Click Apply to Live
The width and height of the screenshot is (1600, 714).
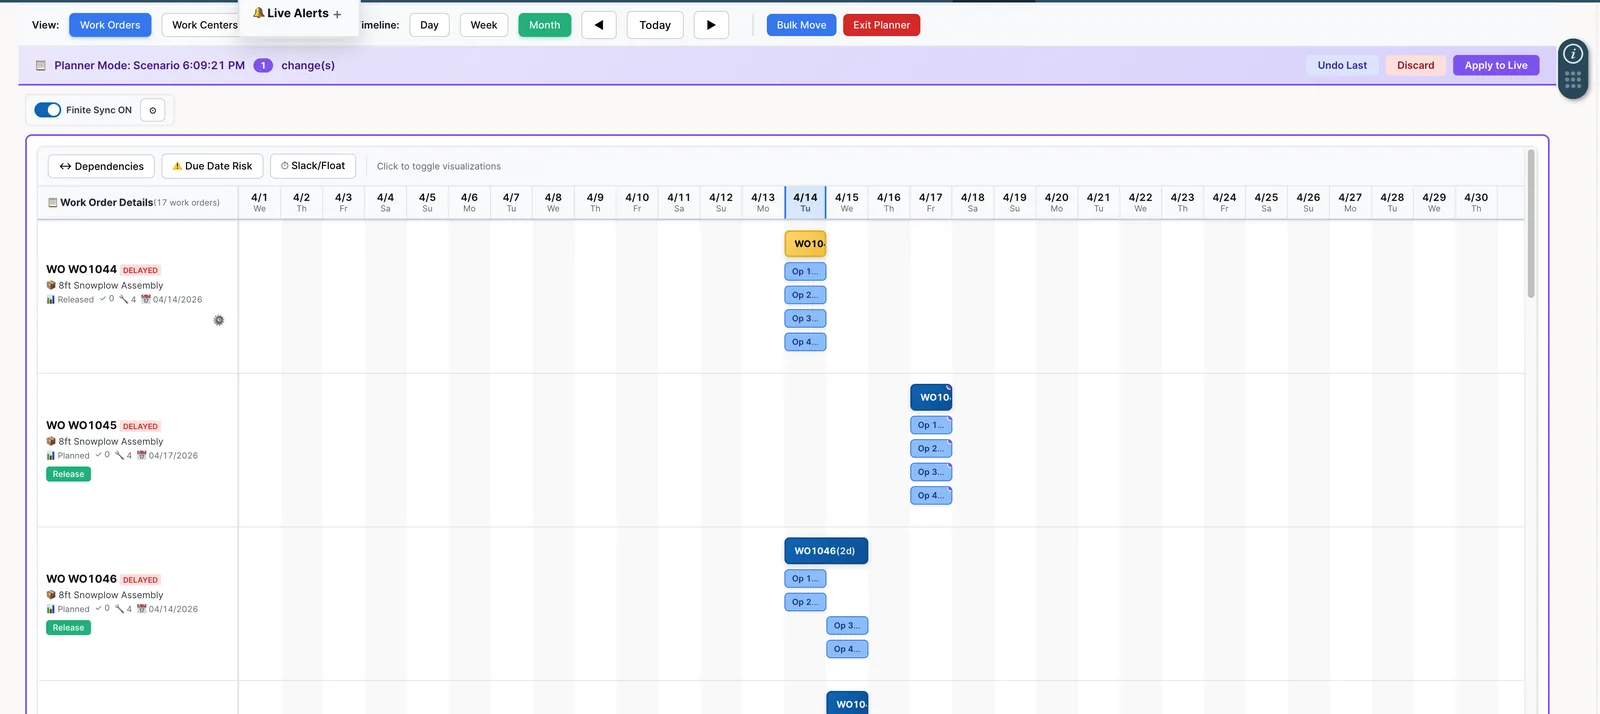1496,65
